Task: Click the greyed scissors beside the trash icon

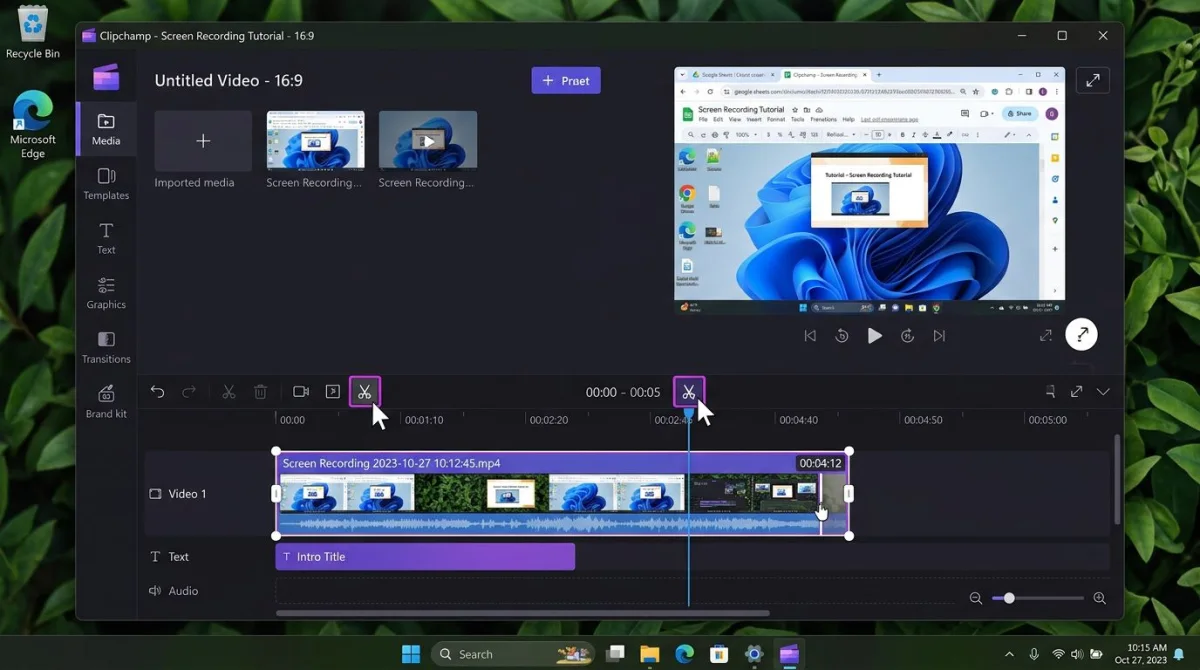Action: point(229,392)
